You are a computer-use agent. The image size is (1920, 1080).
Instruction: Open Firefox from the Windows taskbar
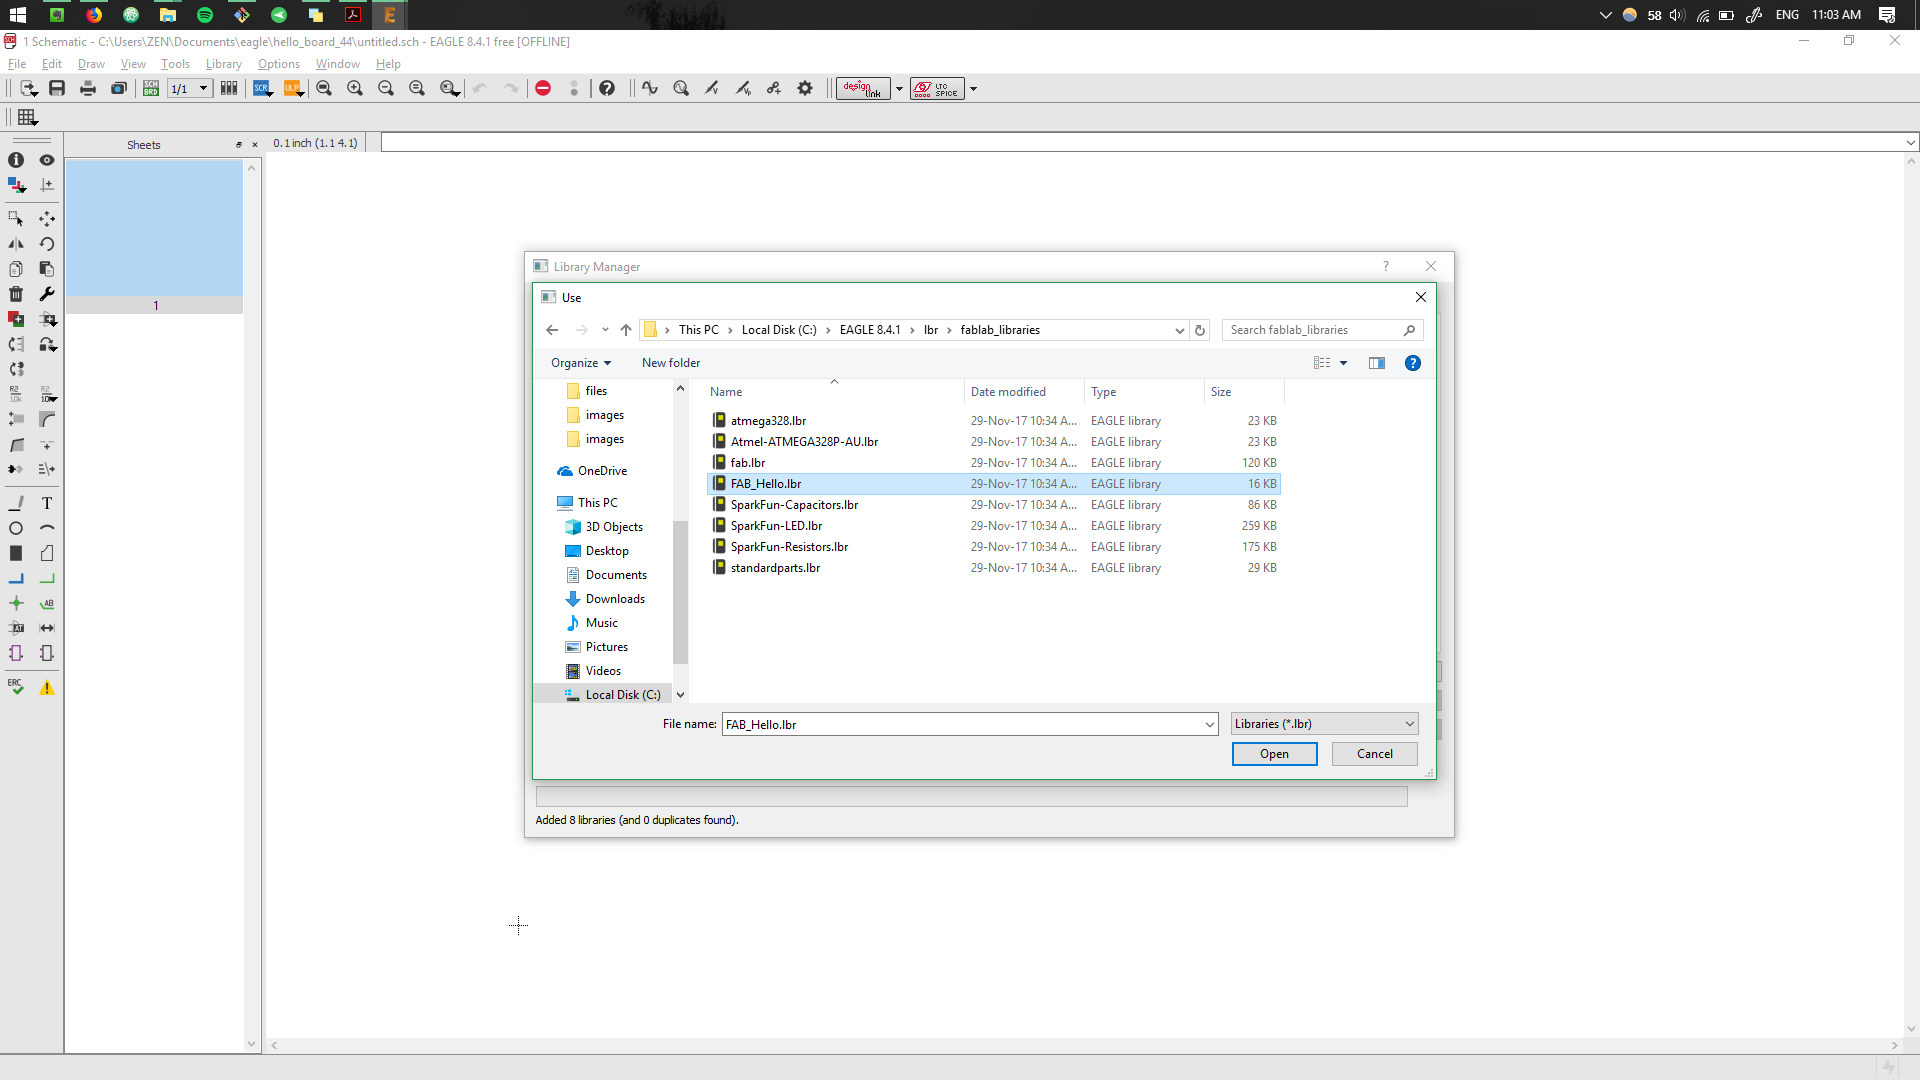[x=94, y=15]
